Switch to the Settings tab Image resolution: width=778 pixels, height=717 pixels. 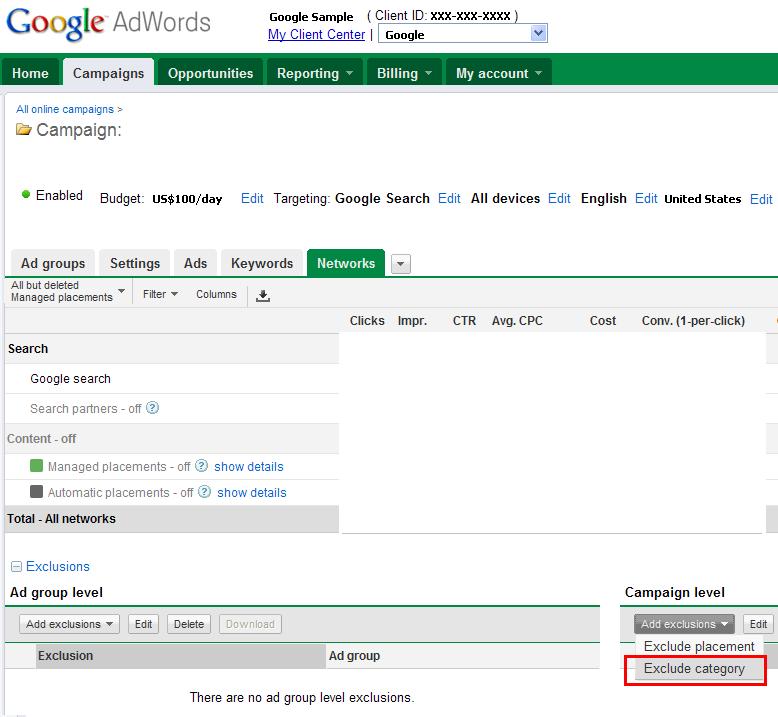[135, 263]
